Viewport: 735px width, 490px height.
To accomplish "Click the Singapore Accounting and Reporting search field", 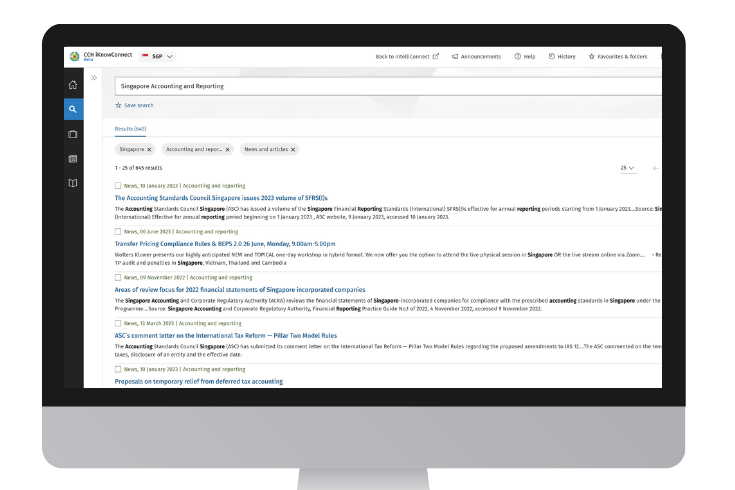I will tap(380, 86).
